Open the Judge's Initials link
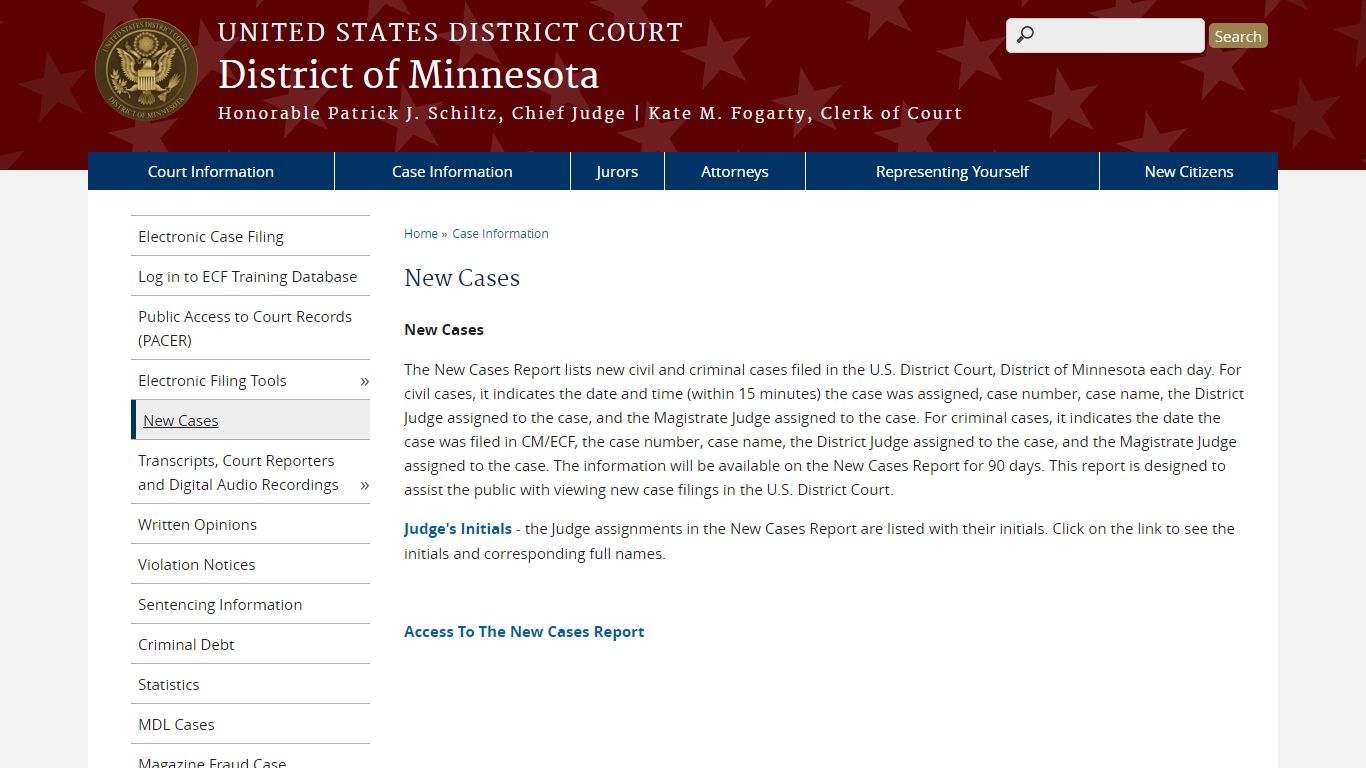Viewport: 1366px width, 768px height. 458,528
